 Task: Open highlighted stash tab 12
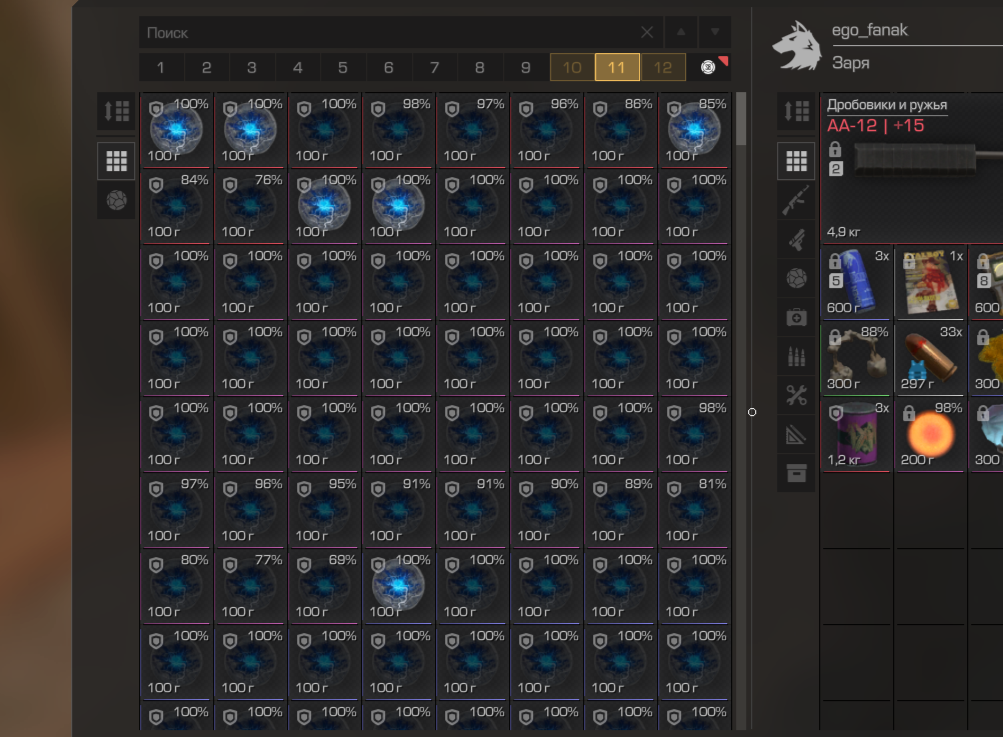(x=663, y=67)
